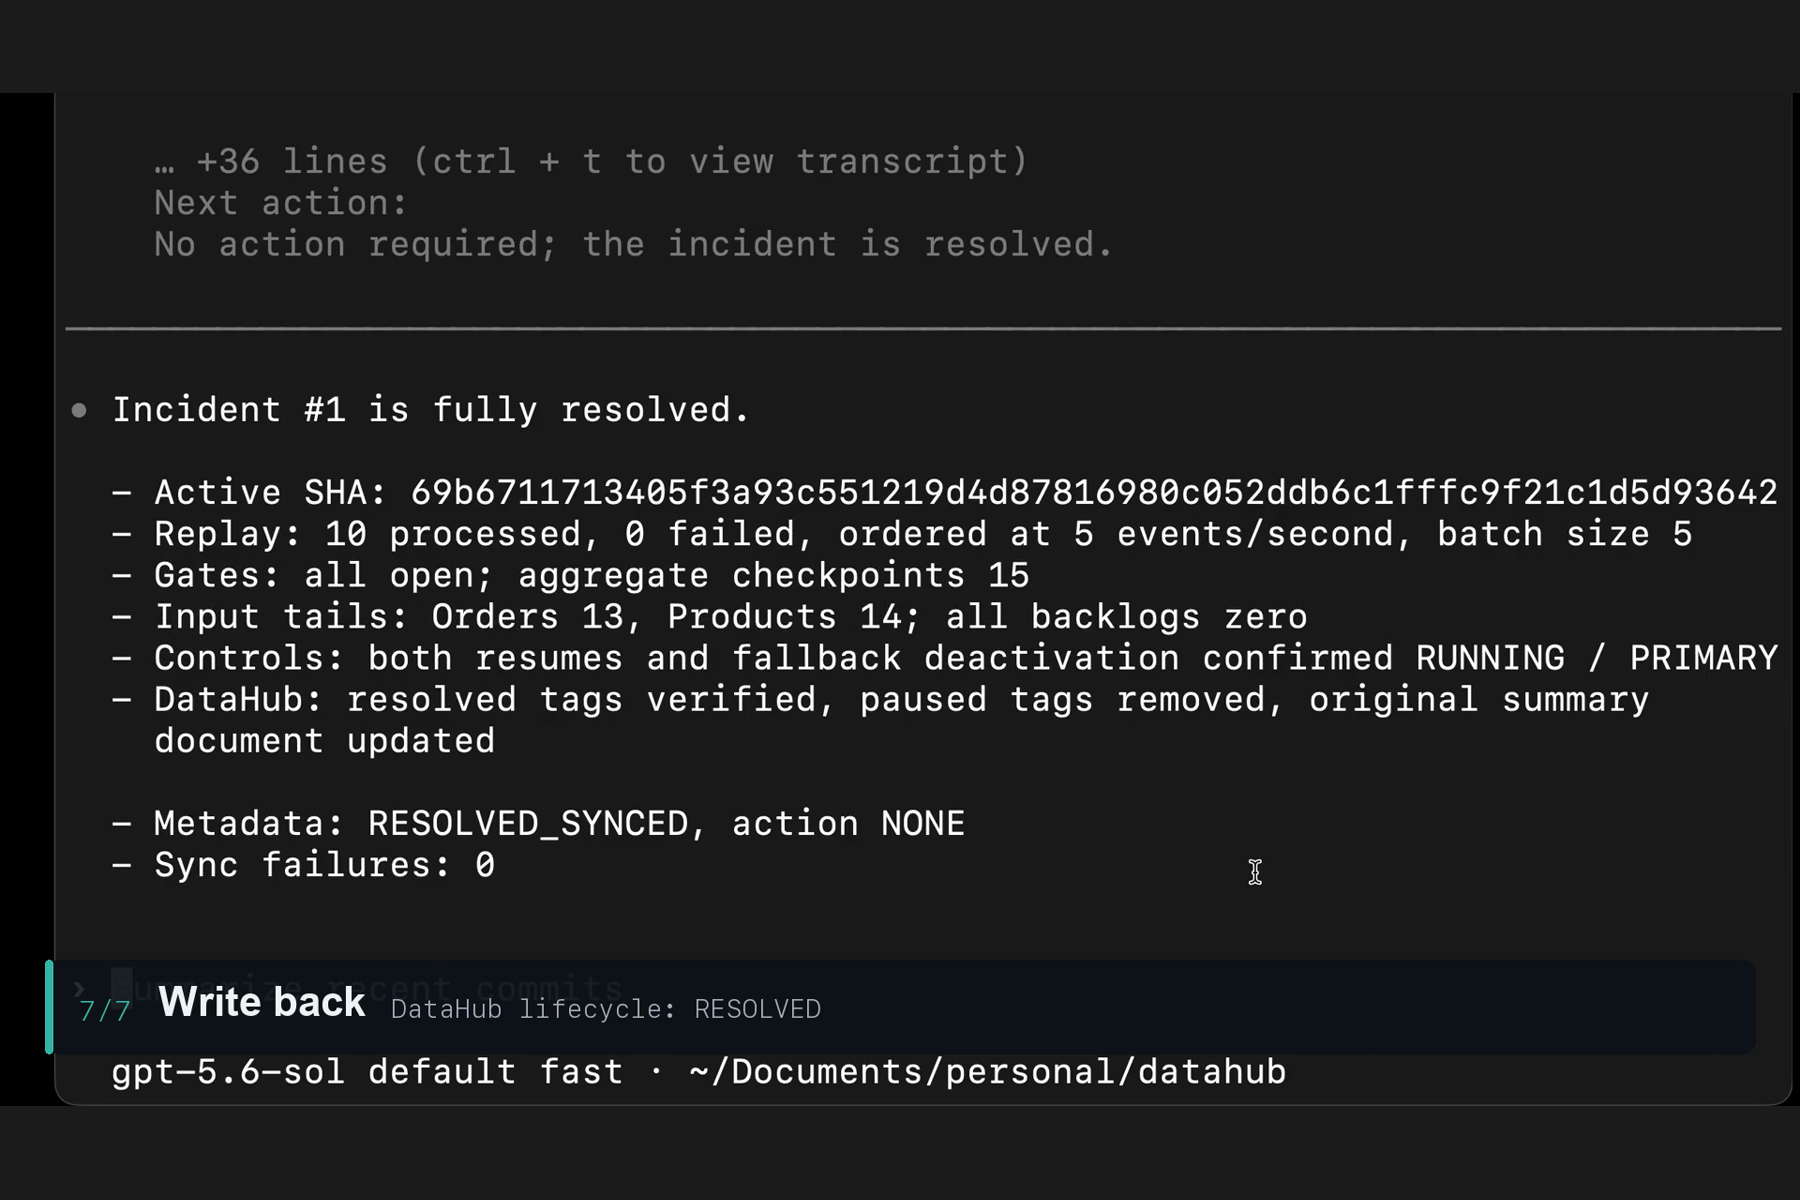Click the prompt chevron in input line
Screen dimensions: 1800x1200
point(79,988)
